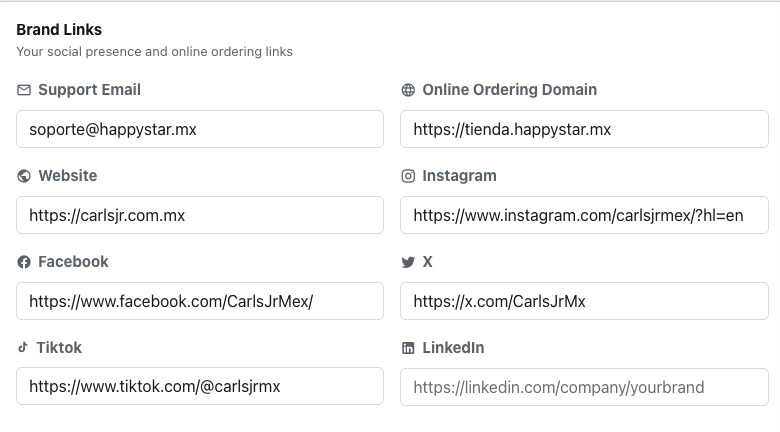Click the Instagram label text

460,176
